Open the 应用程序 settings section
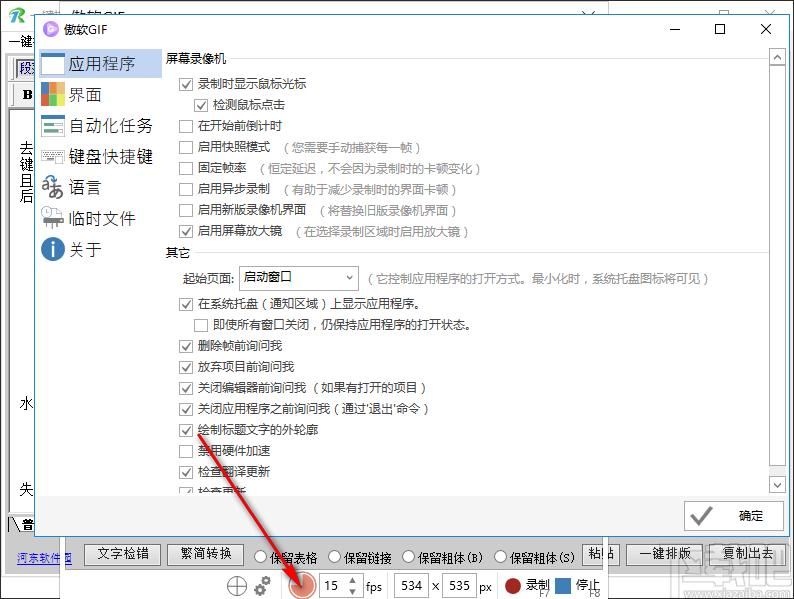This screenshot has width=794, height=599. tap(100, 63)
